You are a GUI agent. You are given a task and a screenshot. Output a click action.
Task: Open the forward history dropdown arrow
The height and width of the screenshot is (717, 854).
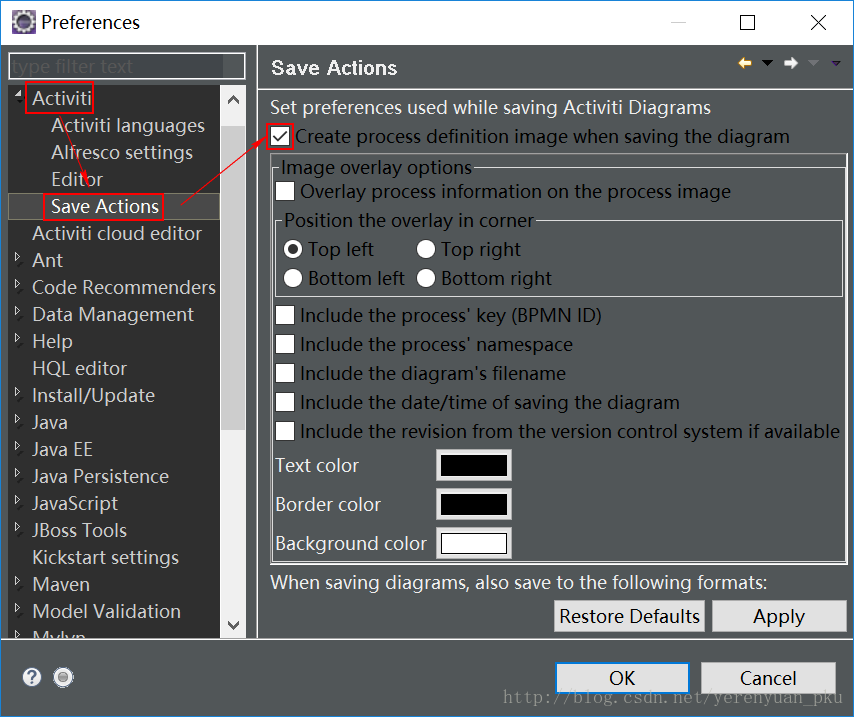coord(813,63)
